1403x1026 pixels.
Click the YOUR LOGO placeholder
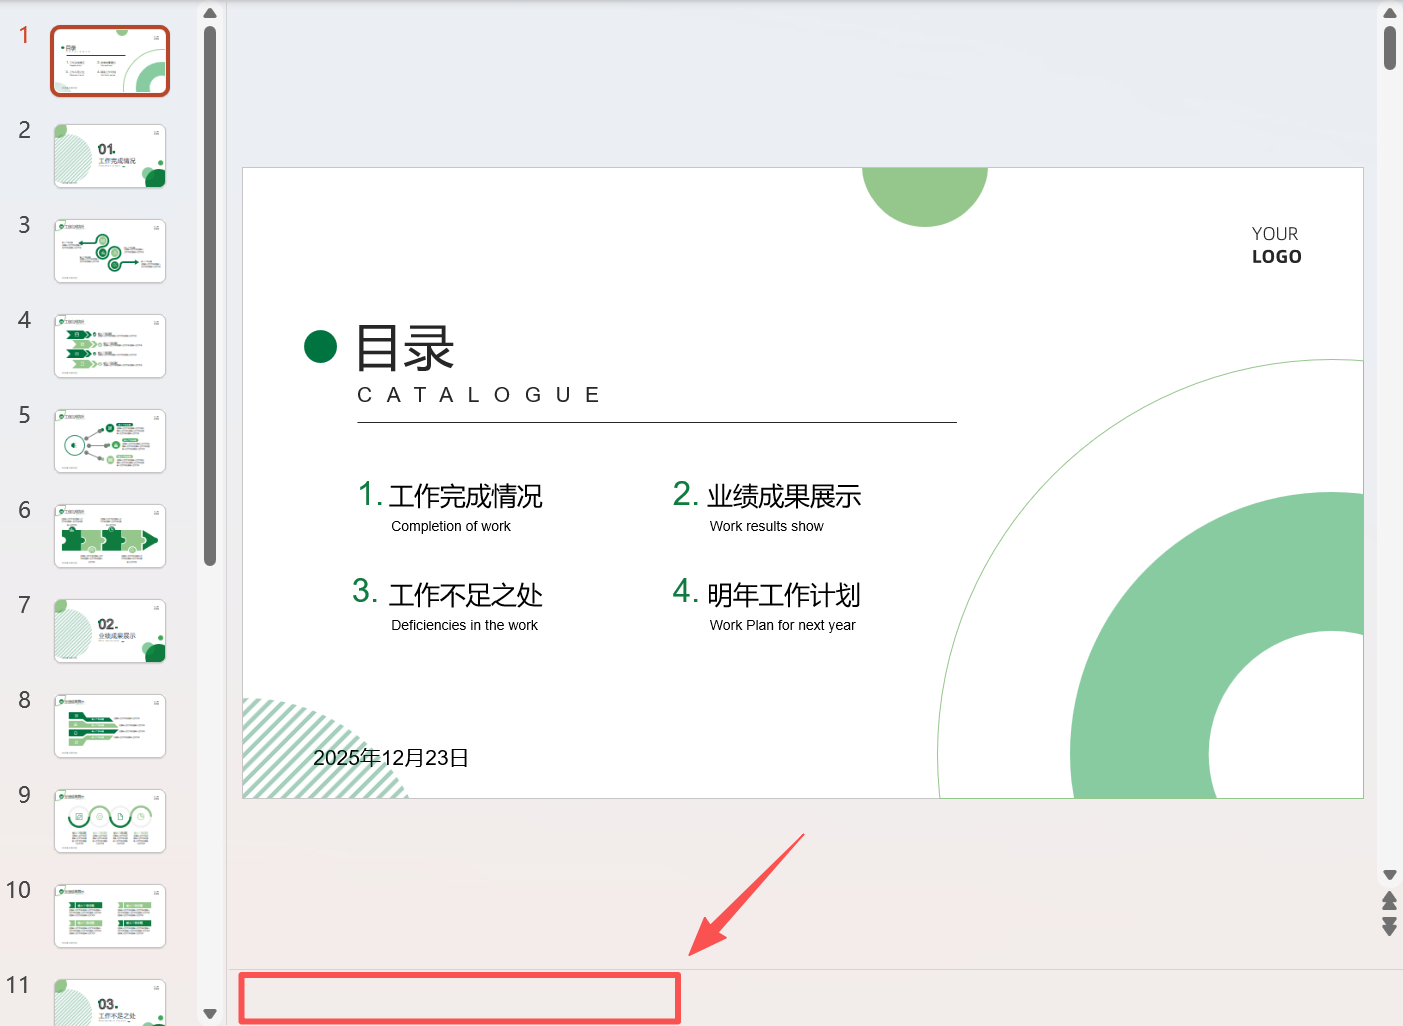coord(1276,244)
